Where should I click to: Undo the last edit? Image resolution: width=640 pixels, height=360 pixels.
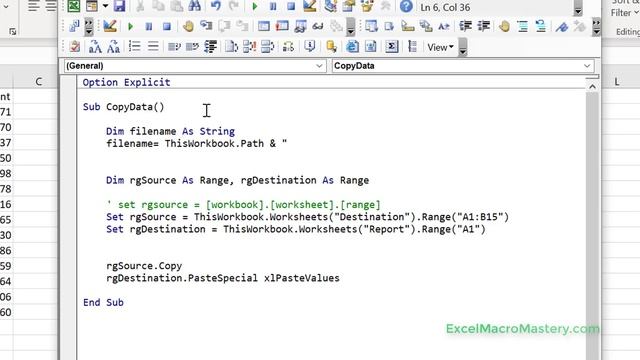point(216,6)
